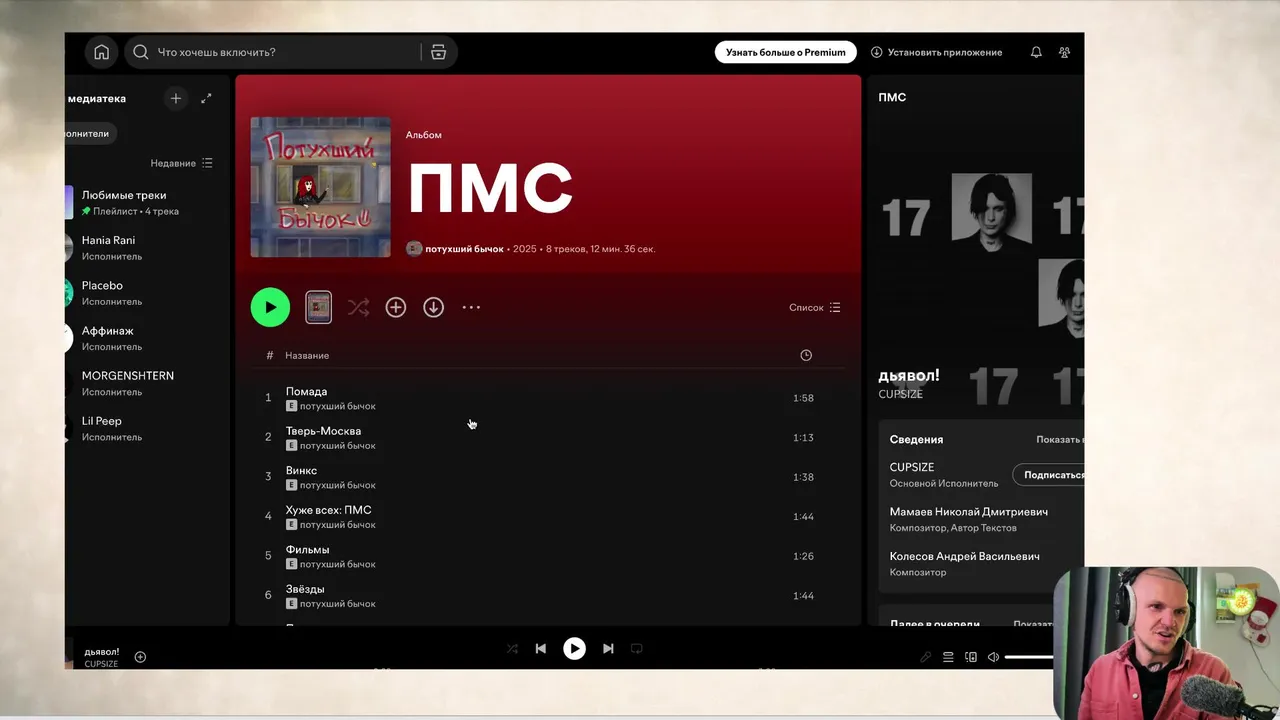This screenshot has height=720, width=1280.
Task: Click Установить приложение link
Action: click(x=936, y=52)
